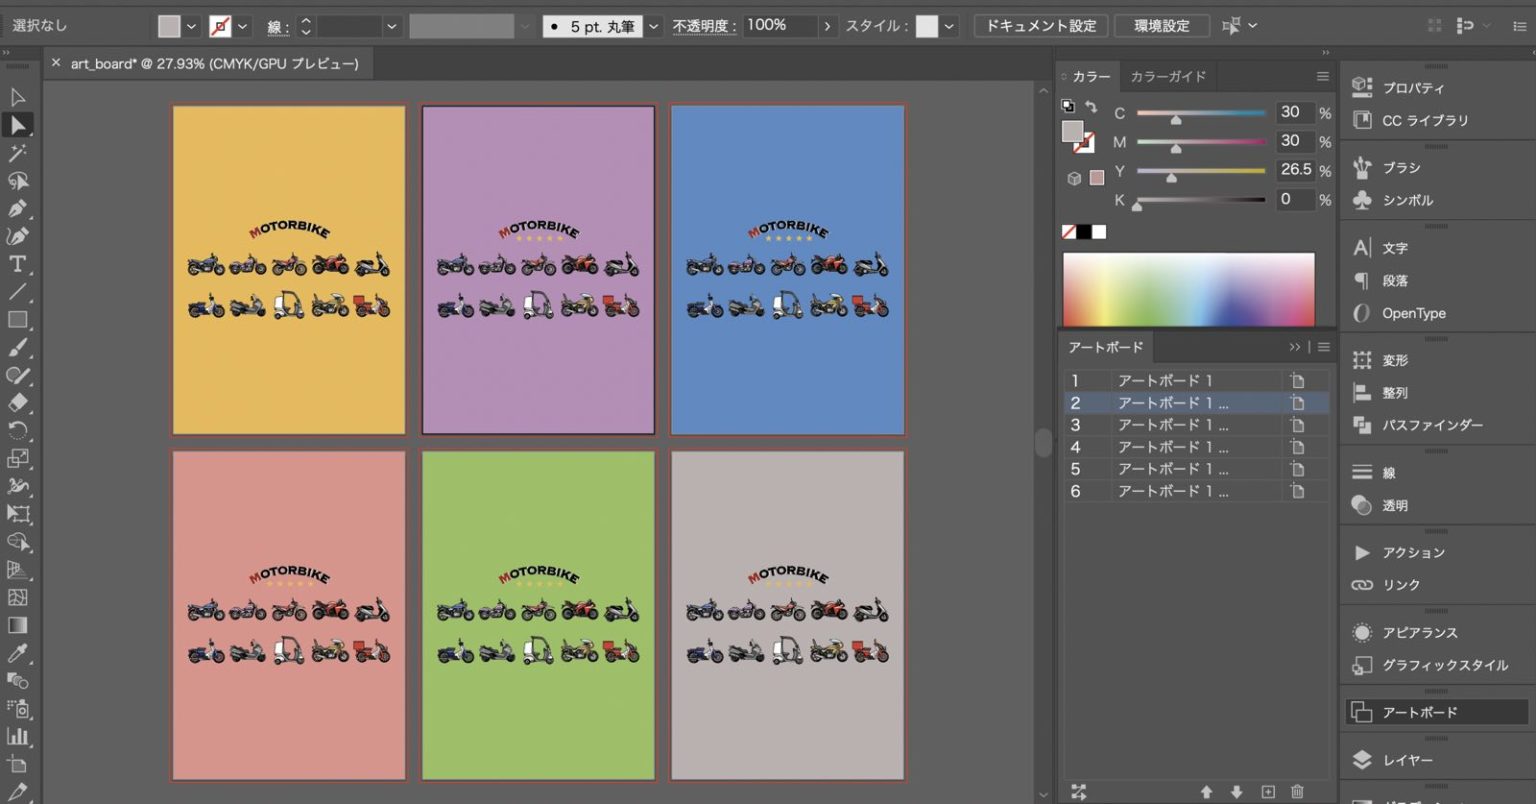Toggle orientation icon for artboard 3
Viewport: 1536px width, 804px height.
[x=1297, y=425]
